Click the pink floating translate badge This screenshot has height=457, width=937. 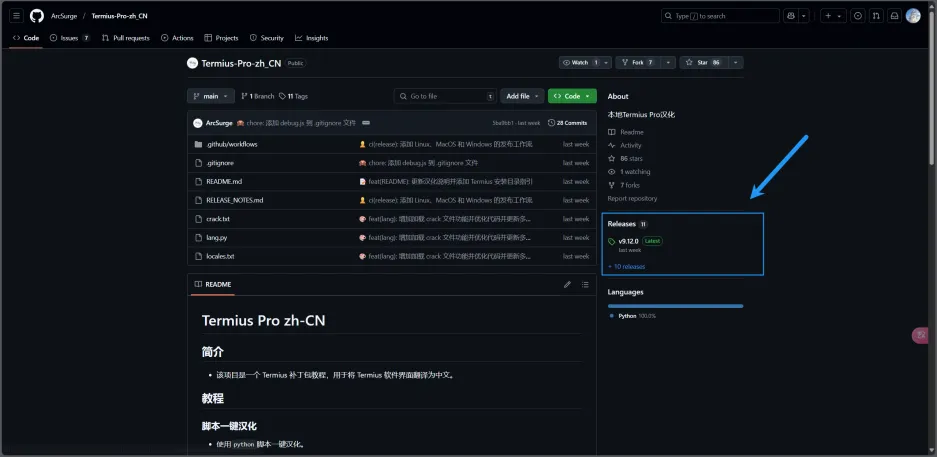(x=921, y=335)
